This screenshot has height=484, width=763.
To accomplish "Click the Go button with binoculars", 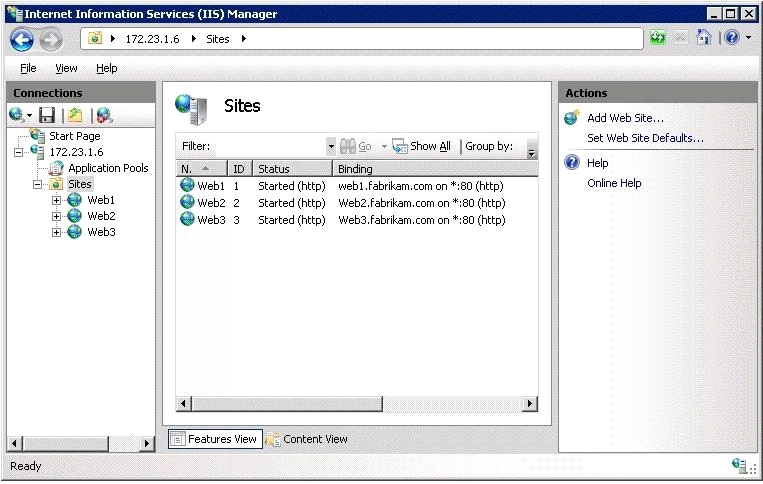I will coord(356,146).
